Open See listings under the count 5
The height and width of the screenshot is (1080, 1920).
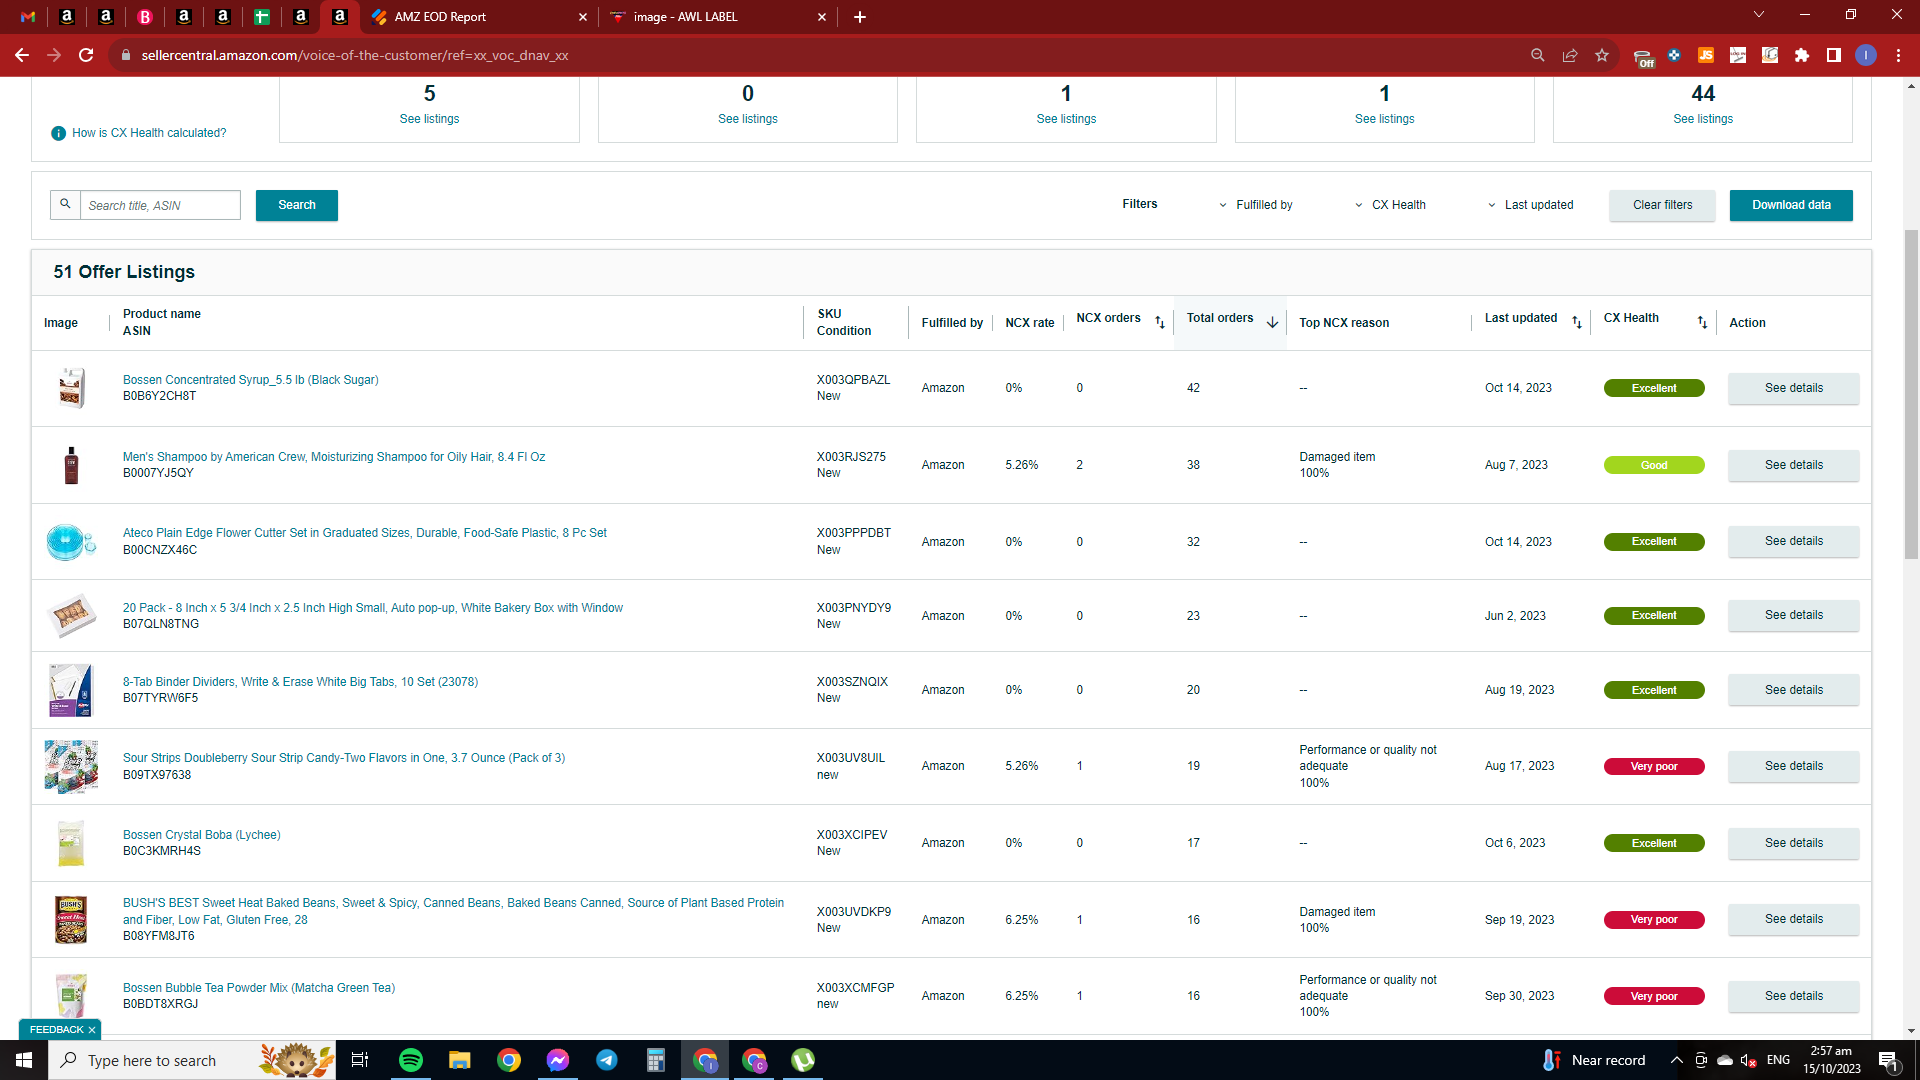[x=429, y=119]
